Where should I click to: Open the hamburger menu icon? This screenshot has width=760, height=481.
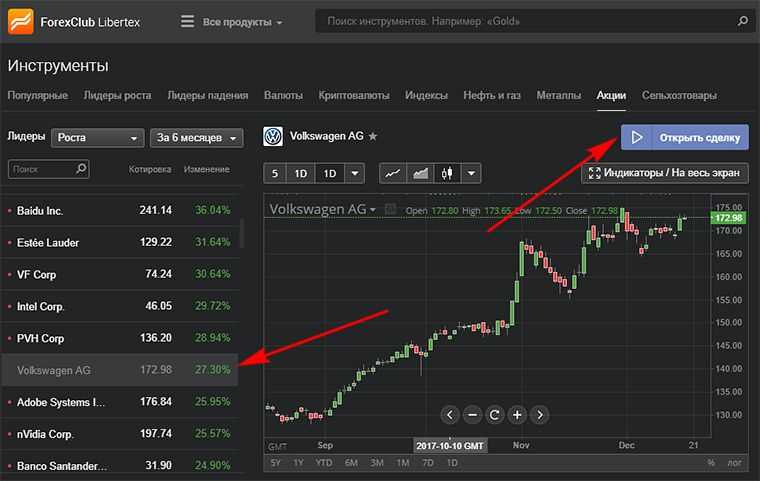pyautogui.click(x=187, y=21)
